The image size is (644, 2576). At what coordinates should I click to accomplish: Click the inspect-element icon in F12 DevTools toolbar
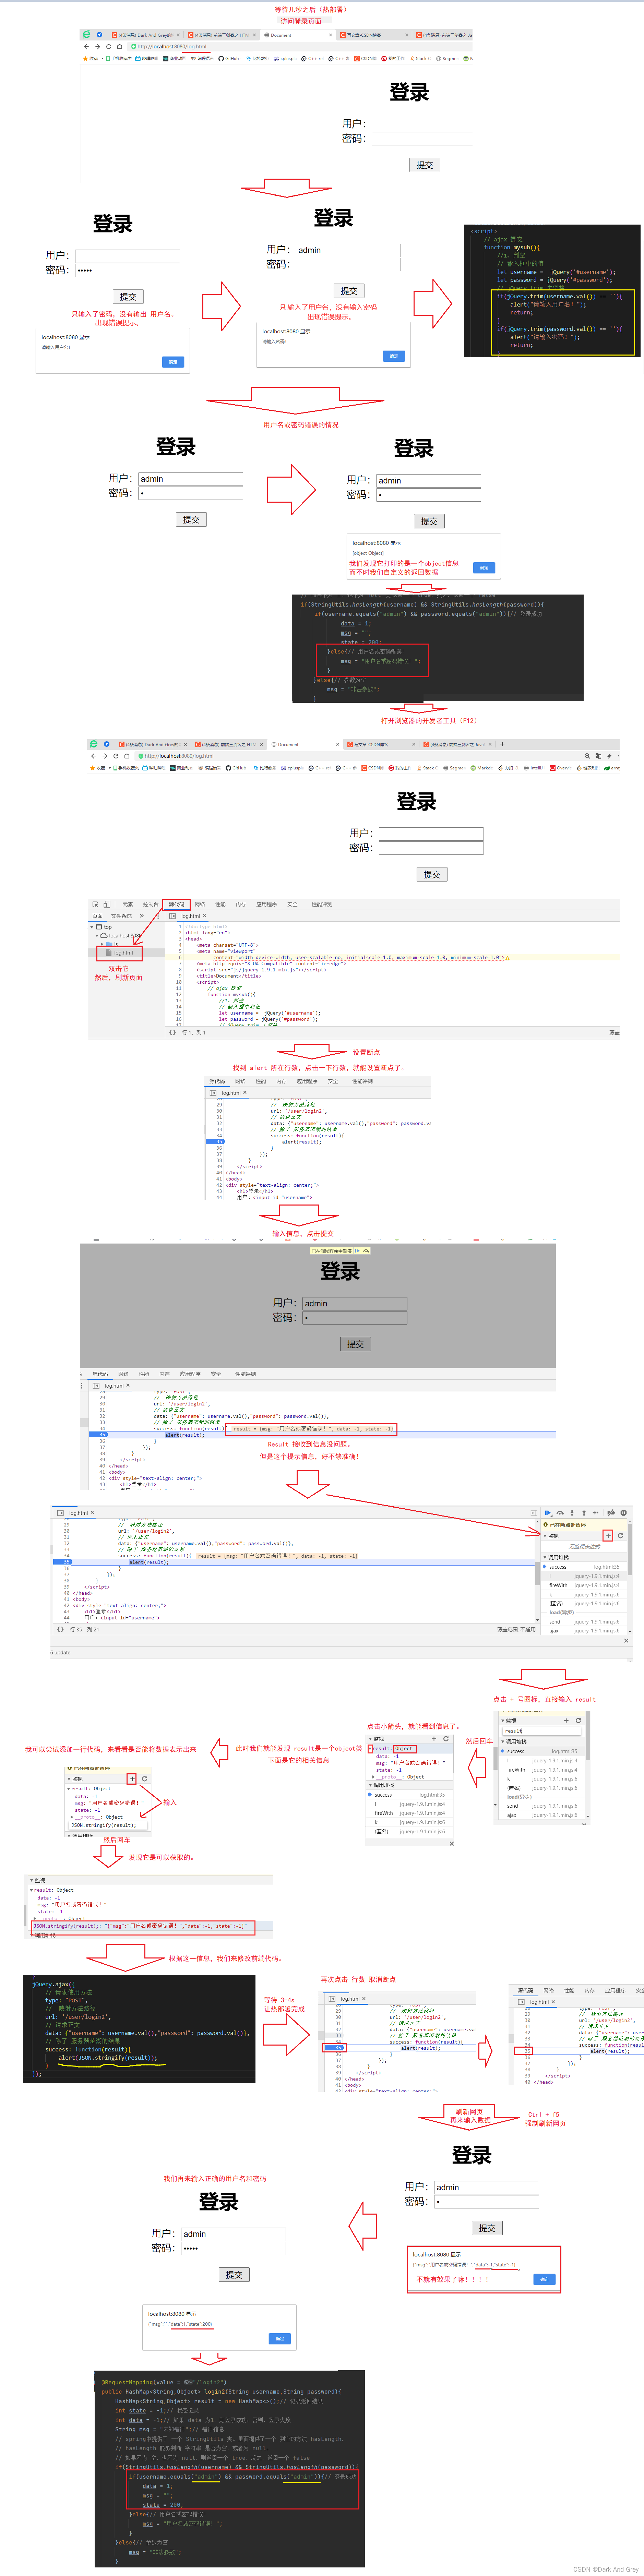point(96,904)
